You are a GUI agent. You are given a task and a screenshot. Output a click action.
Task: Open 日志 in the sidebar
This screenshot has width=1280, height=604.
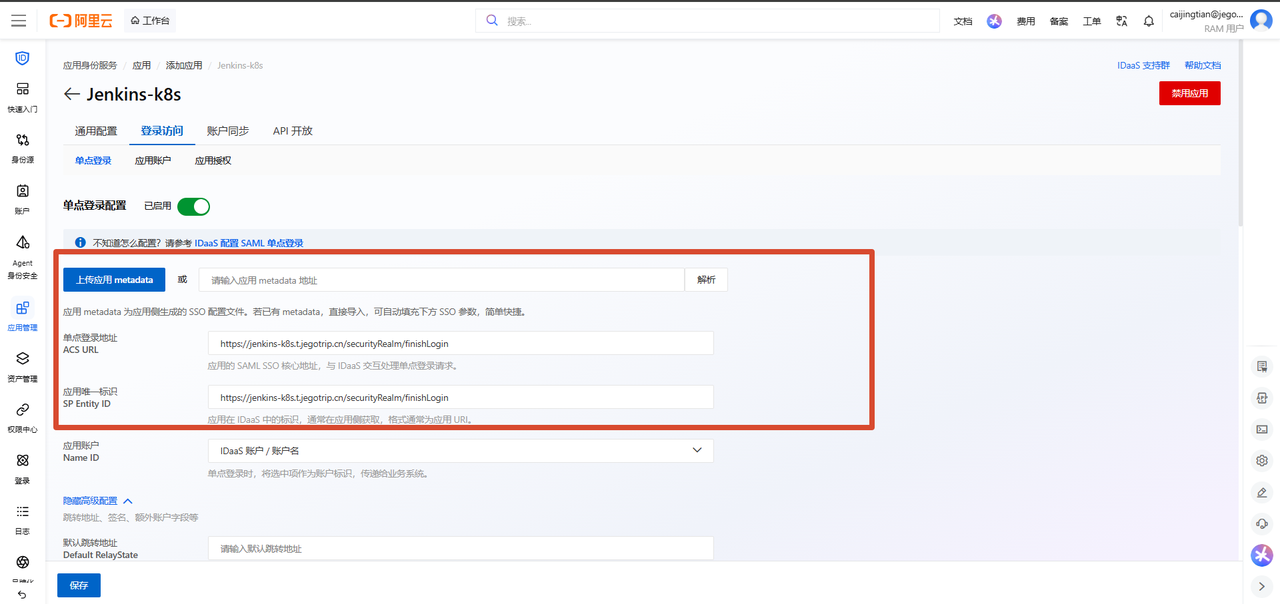pos(22,519)
